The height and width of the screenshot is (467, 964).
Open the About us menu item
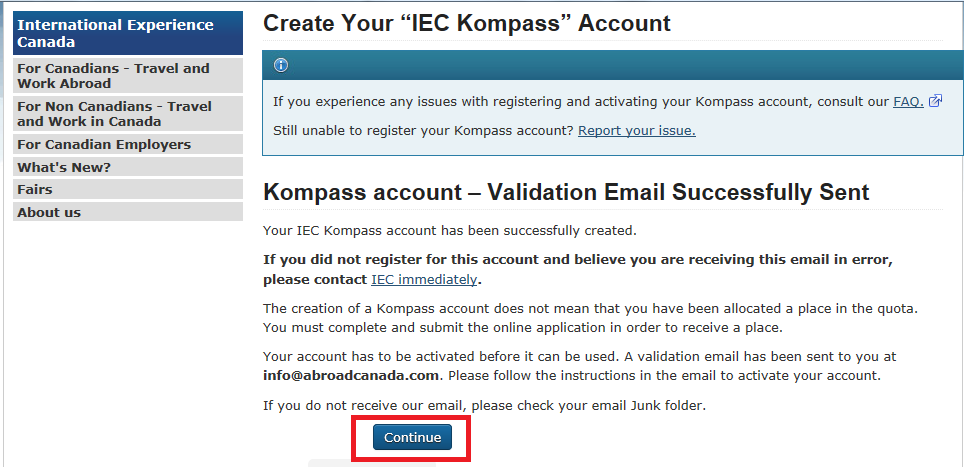pos(128,212)
